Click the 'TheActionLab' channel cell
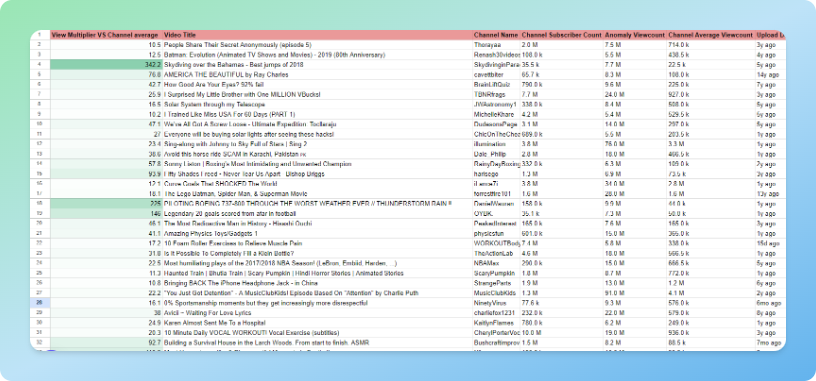This screenshot has height=381, width=816. point(496,253)
